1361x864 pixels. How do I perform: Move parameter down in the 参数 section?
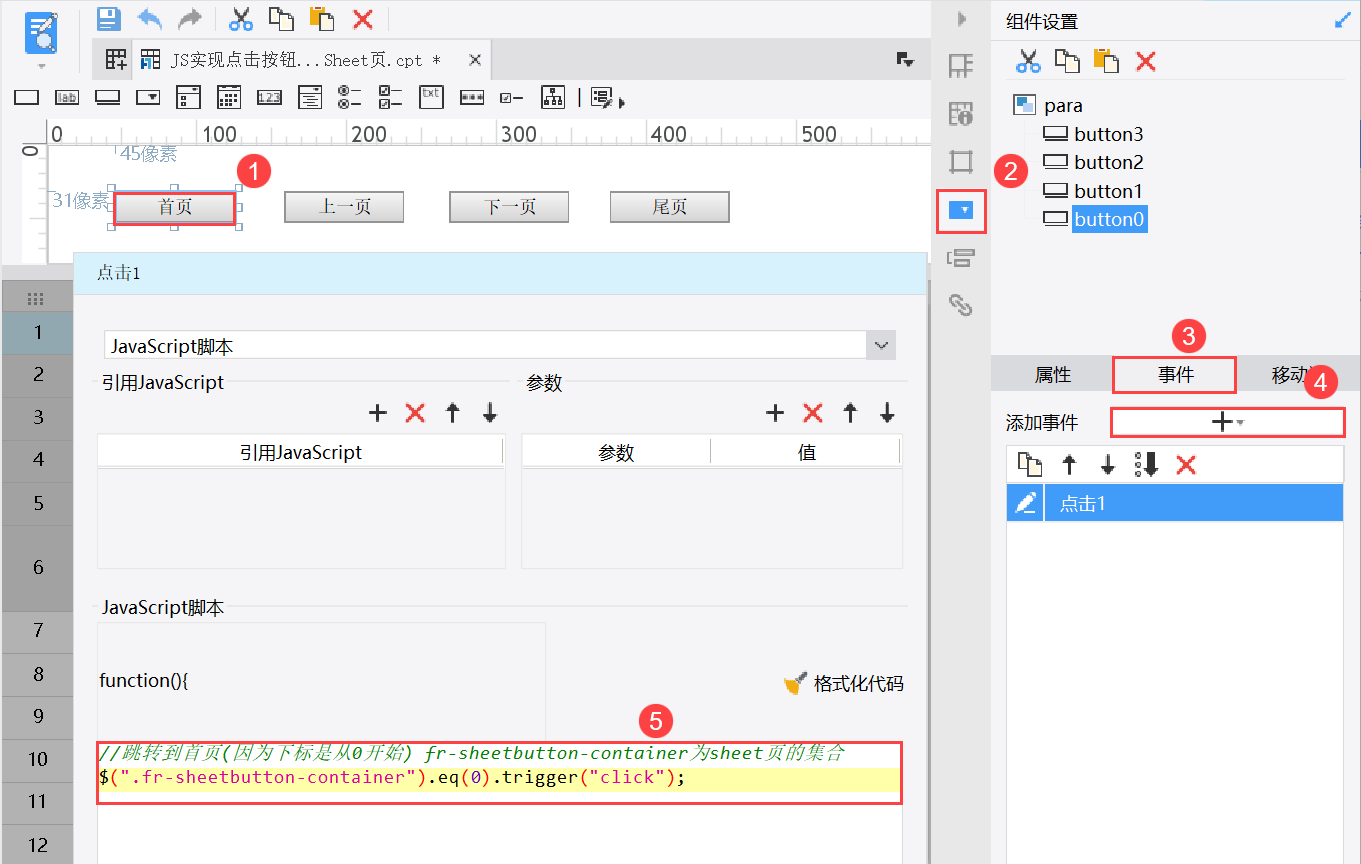coord(887,413)
